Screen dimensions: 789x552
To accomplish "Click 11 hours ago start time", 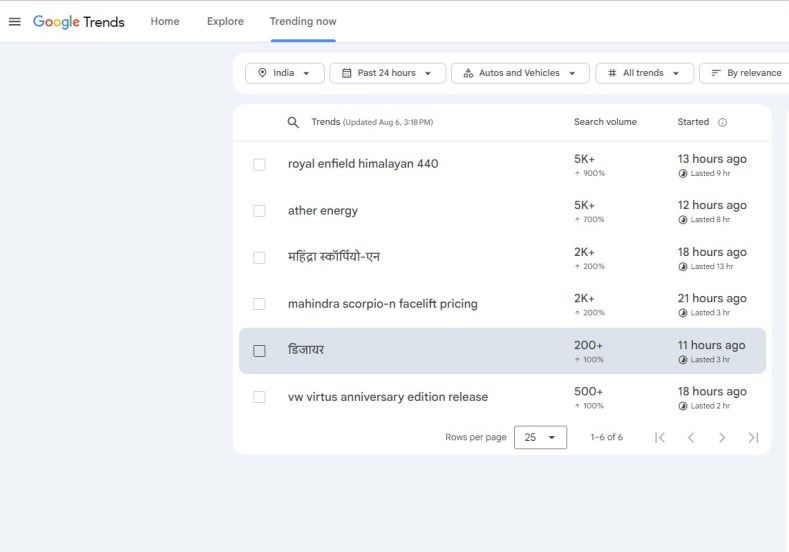I will pos(712,345).
